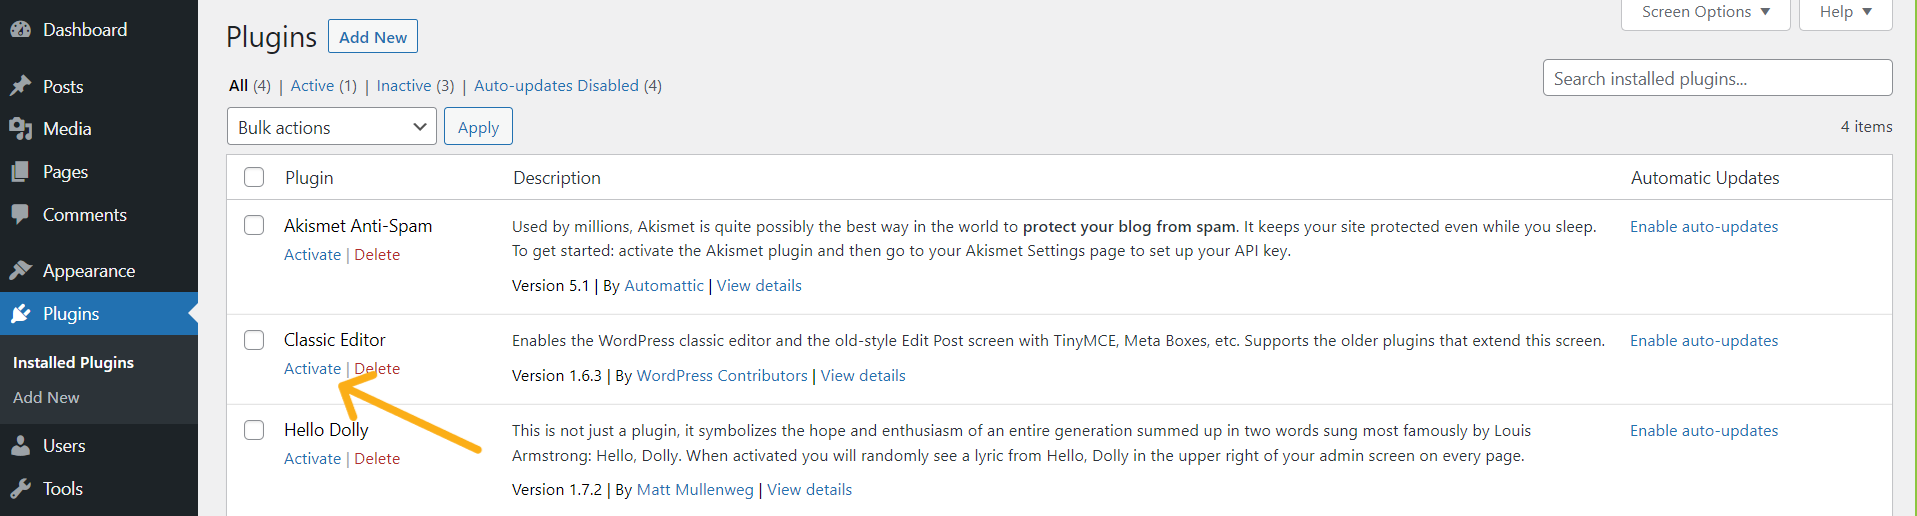Click the '4 items' count text
The width and height of the screenshot is (1917, 516).
coord(1866,127)
